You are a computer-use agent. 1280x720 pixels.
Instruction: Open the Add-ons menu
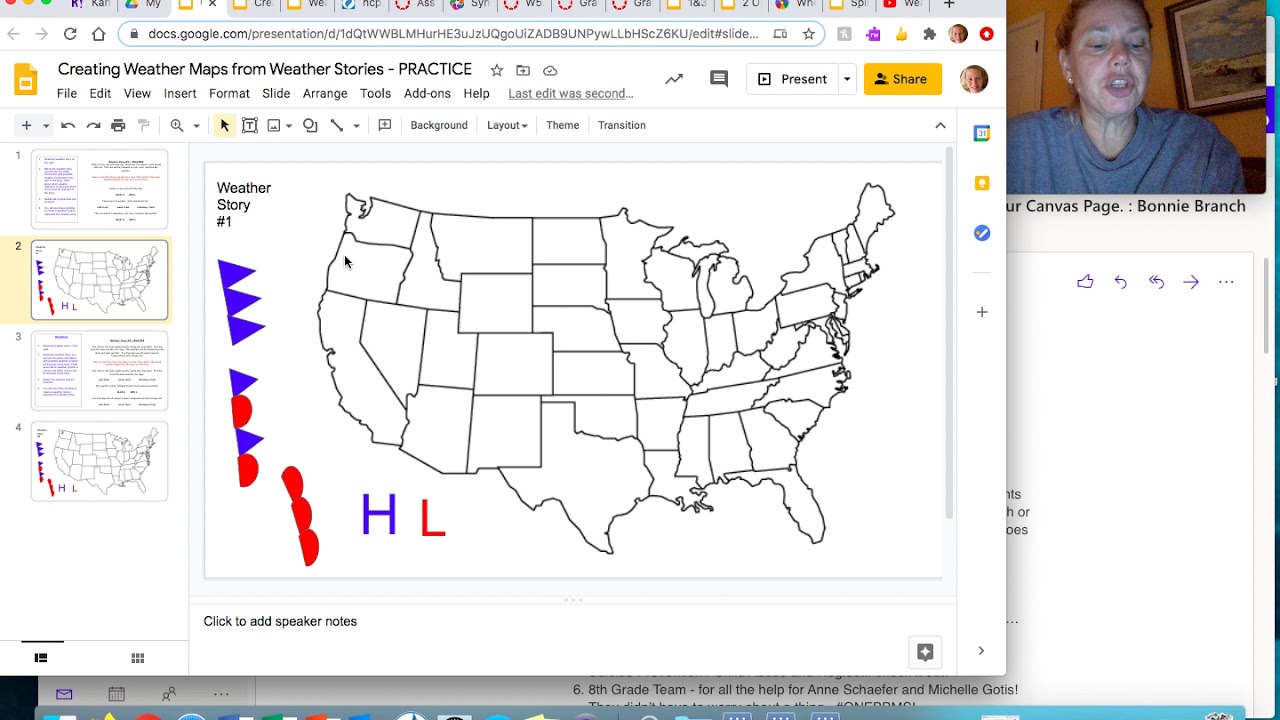tap(427, 93)
